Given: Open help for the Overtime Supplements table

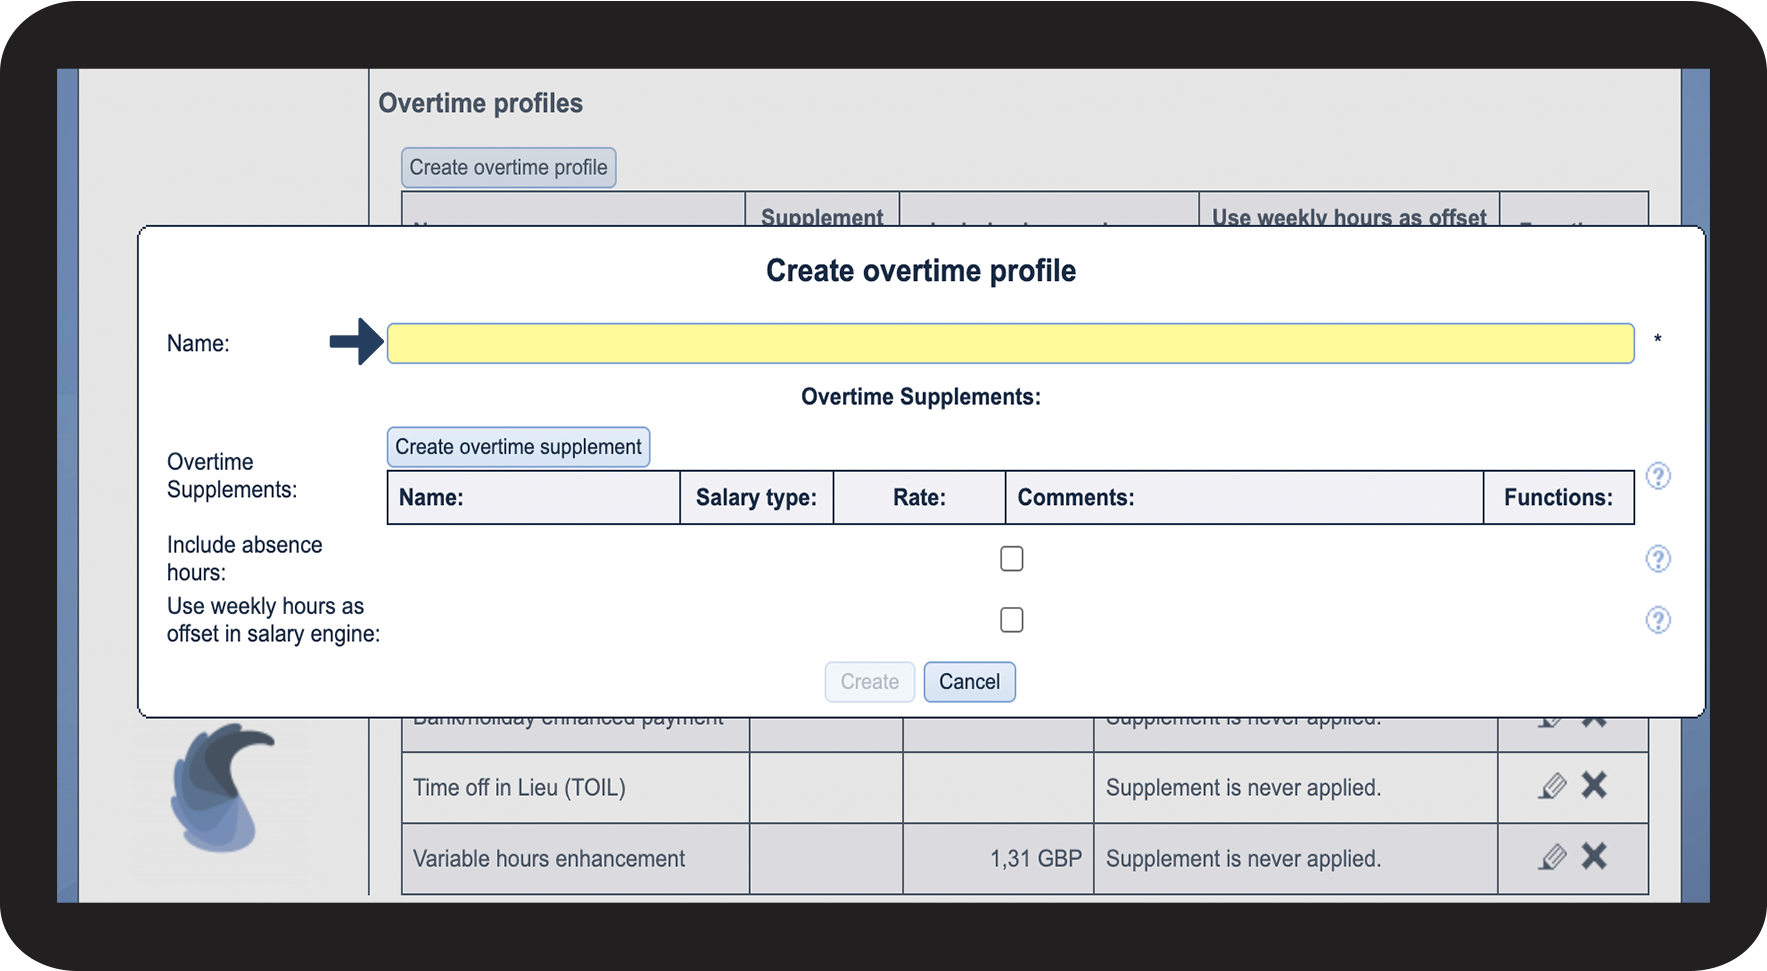Looking at the screenshot, I should [x=1657, y=476].
